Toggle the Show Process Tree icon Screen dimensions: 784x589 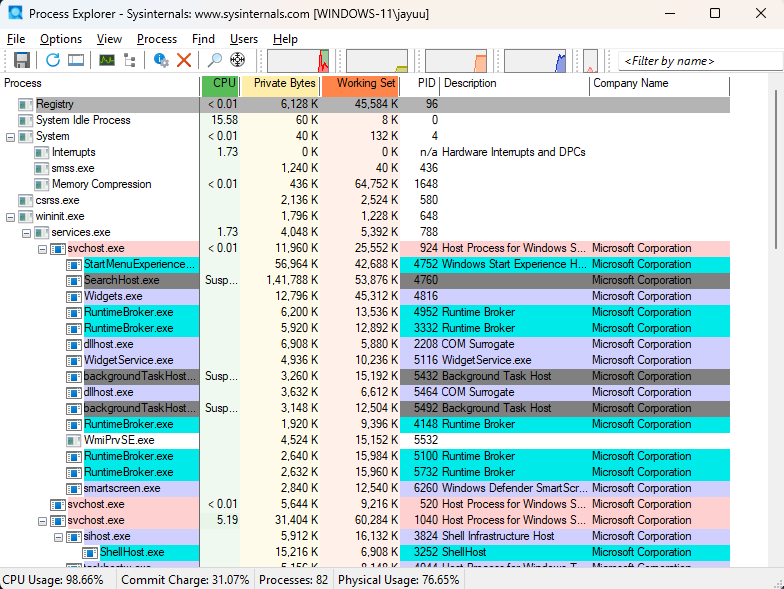coord(130,60)
